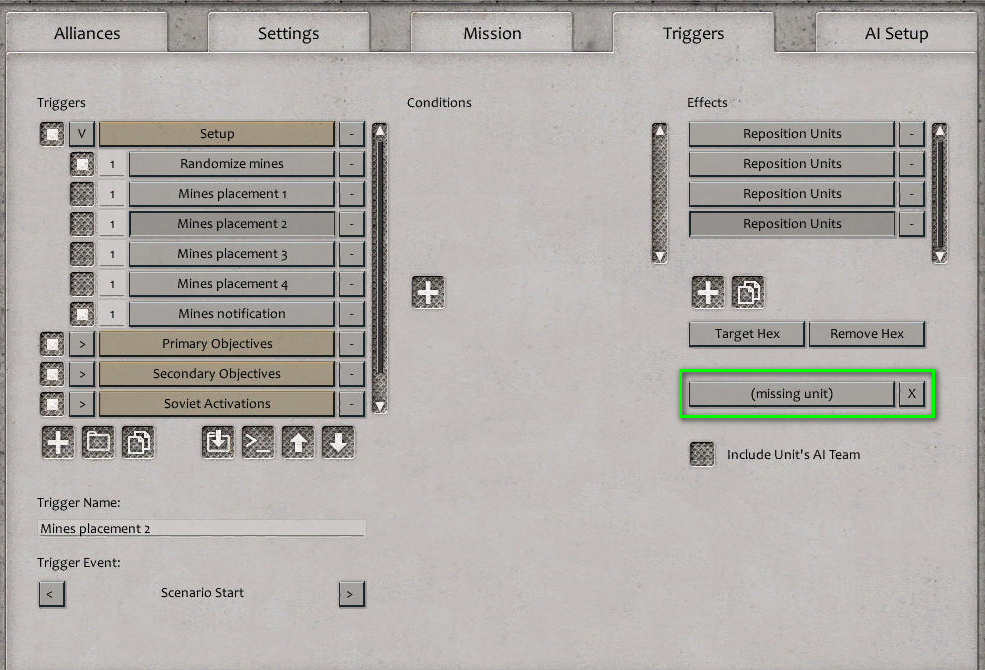Enable Include Unit's AI Team
This screenshot has height=670, width=985.
coord(701,454)
